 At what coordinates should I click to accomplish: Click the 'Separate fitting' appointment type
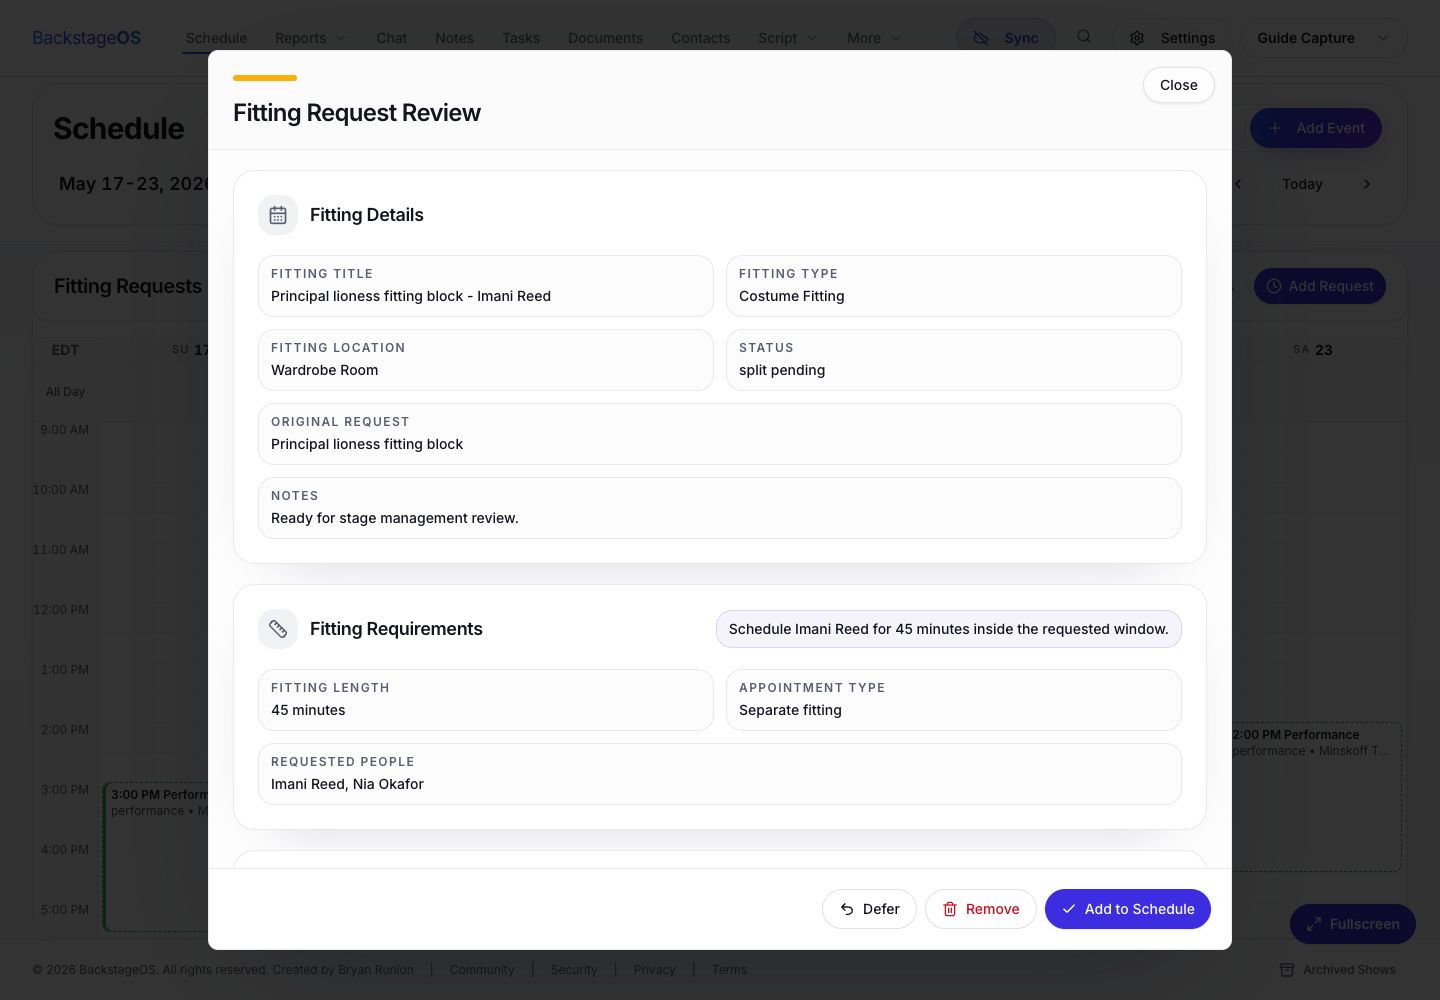click(x=790, y=710)
